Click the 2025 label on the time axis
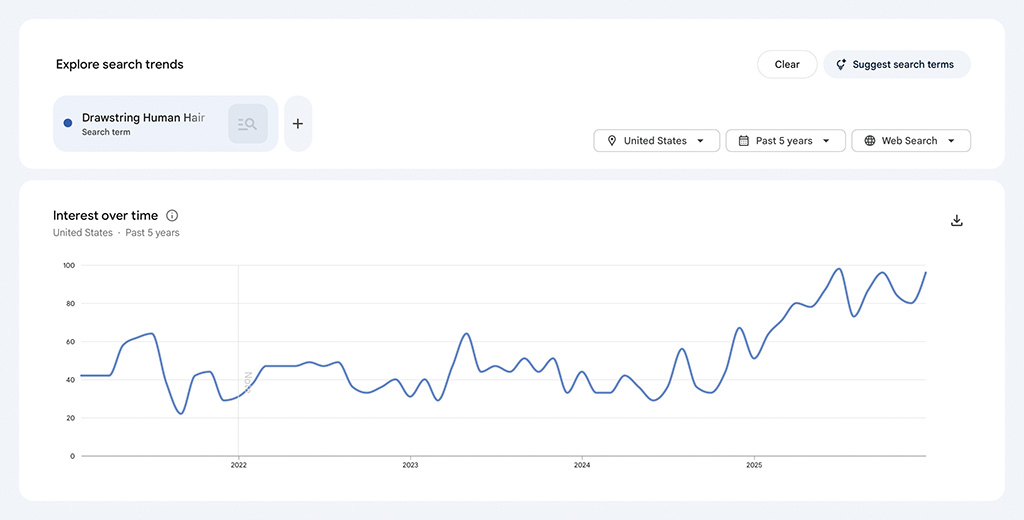Image resolution: width=1024 pixels, height=520 pixels. (x=754, y=466)
